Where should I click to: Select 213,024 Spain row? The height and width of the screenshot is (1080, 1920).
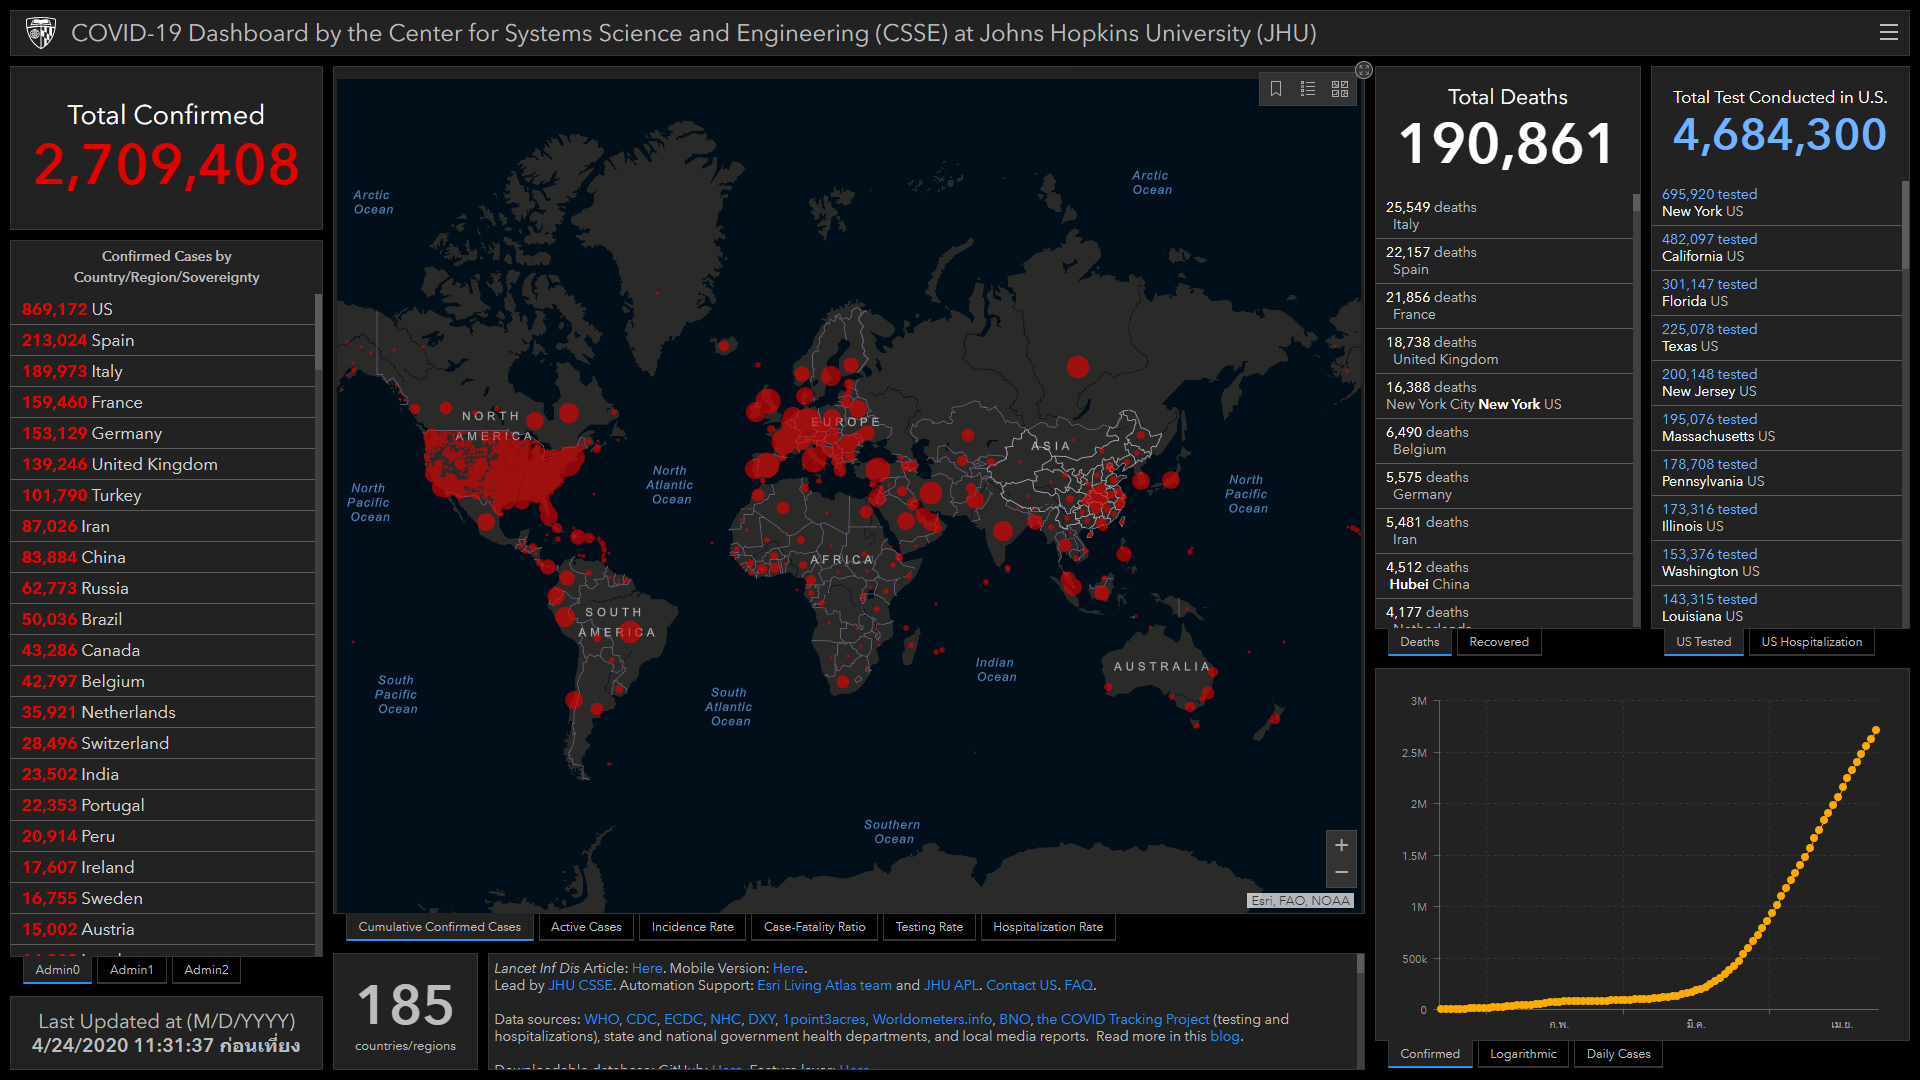point(164,341)
